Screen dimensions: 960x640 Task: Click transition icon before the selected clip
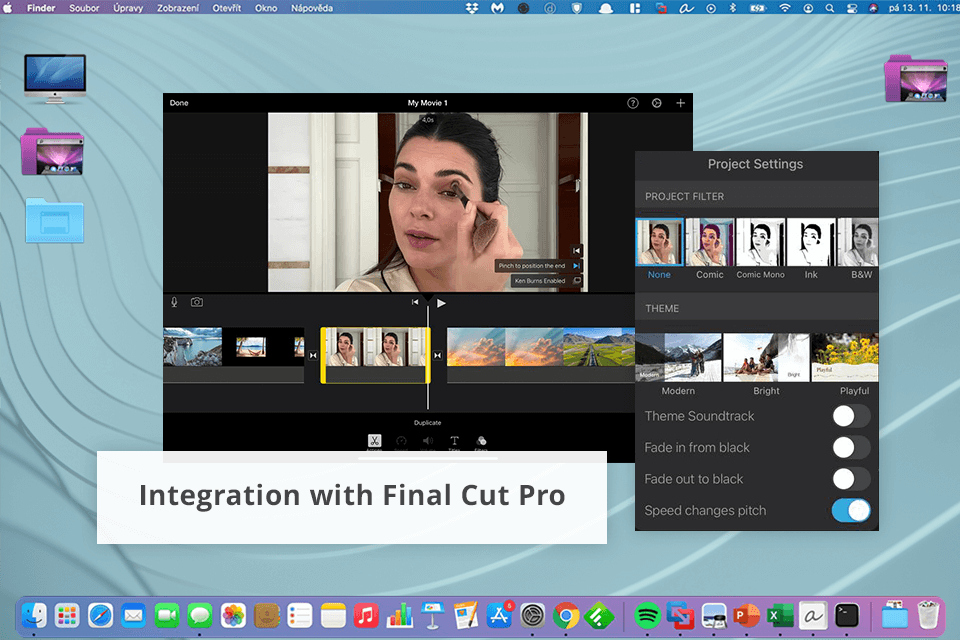click(x=313, y=355)
